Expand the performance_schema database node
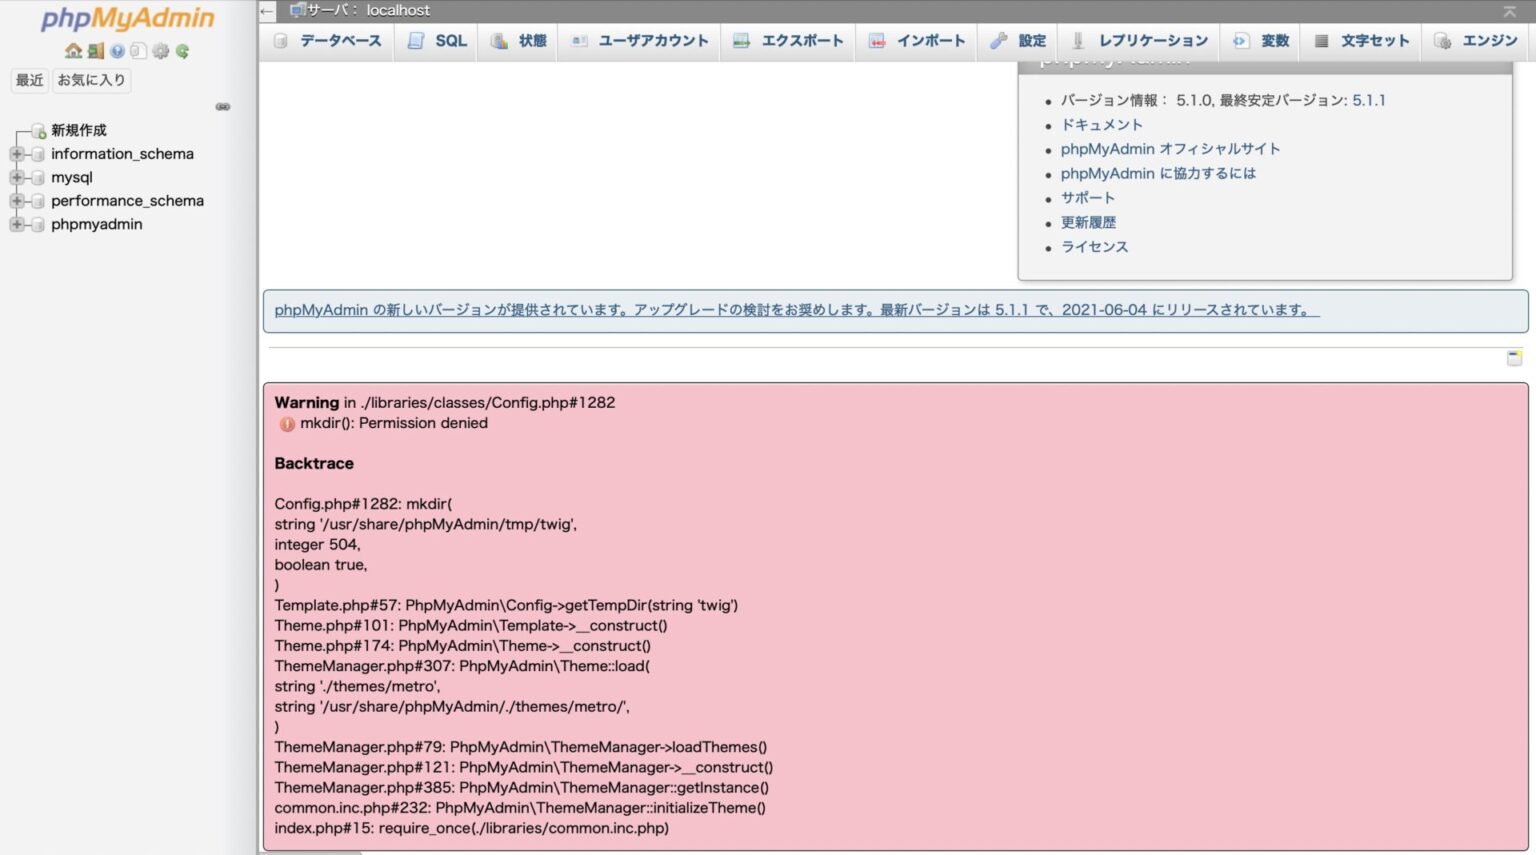This screenshot has width=1536, height=855. tap(15, 200)
